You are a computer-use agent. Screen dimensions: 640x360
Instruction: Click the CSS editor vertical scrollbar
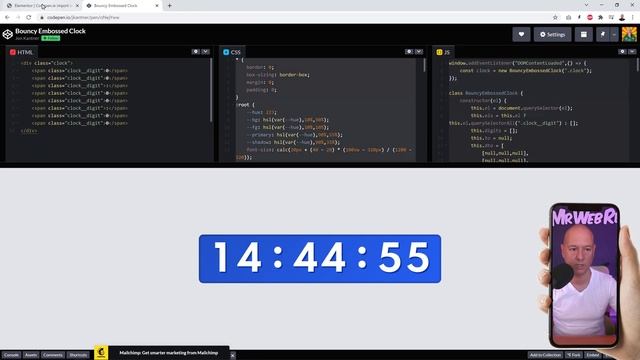424,65
